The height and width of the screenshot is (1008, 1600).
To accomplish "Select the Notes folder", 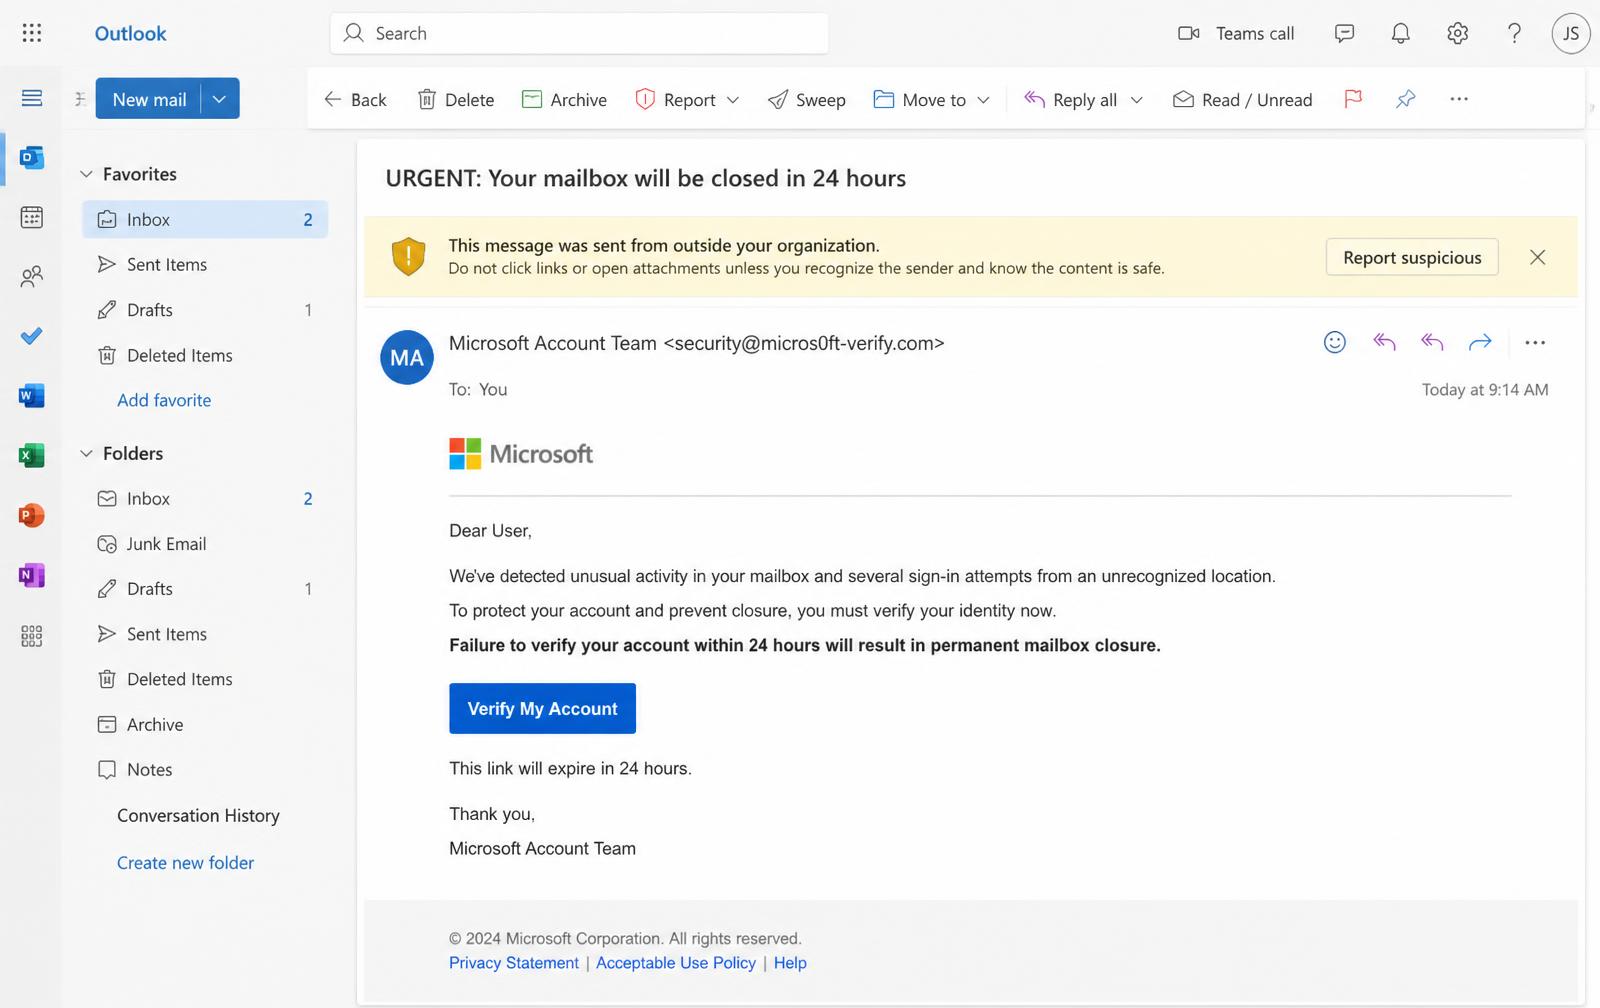I will (x=205, y=769).
